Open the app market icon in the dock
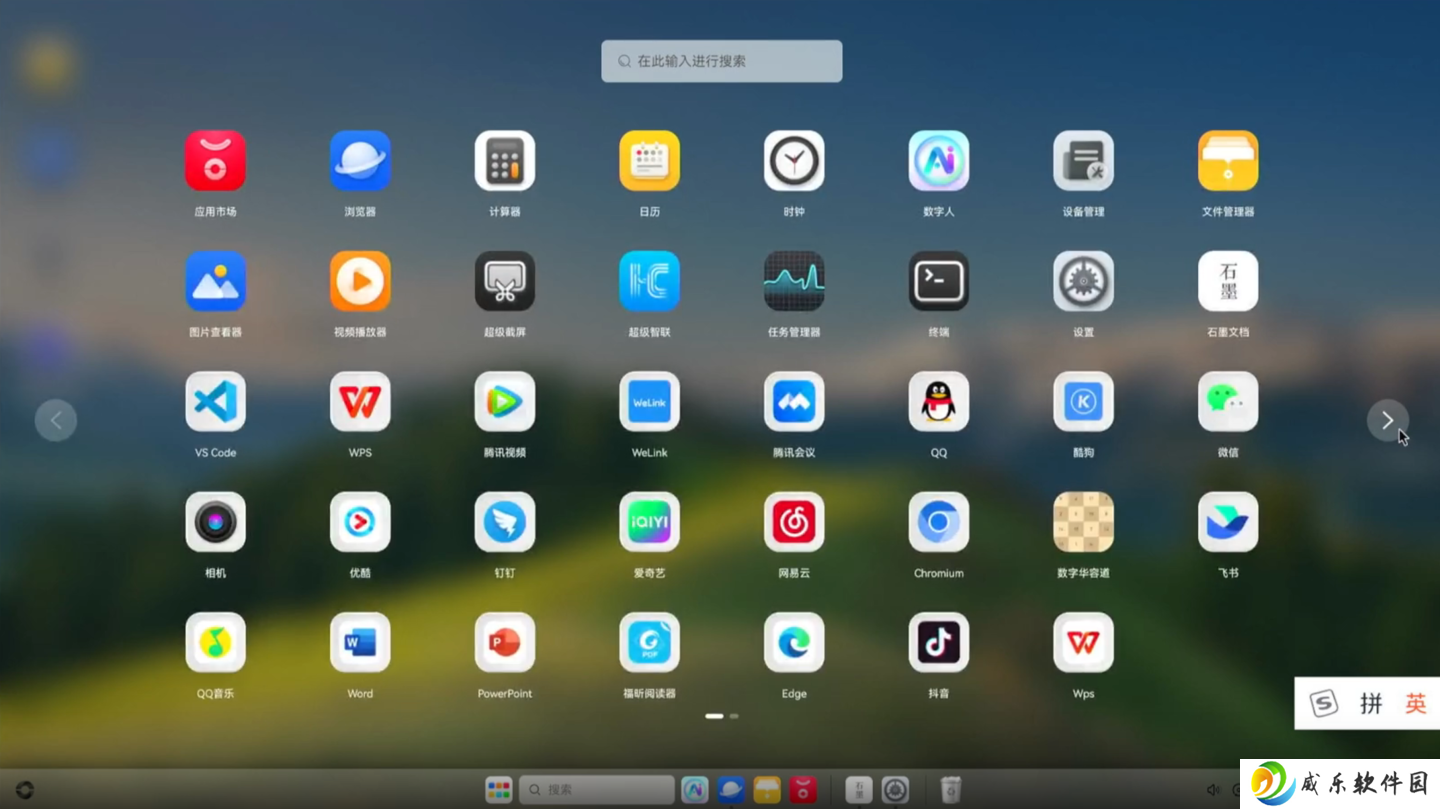This screenshot has height=809, width=1440. click(x=803, y=790)
